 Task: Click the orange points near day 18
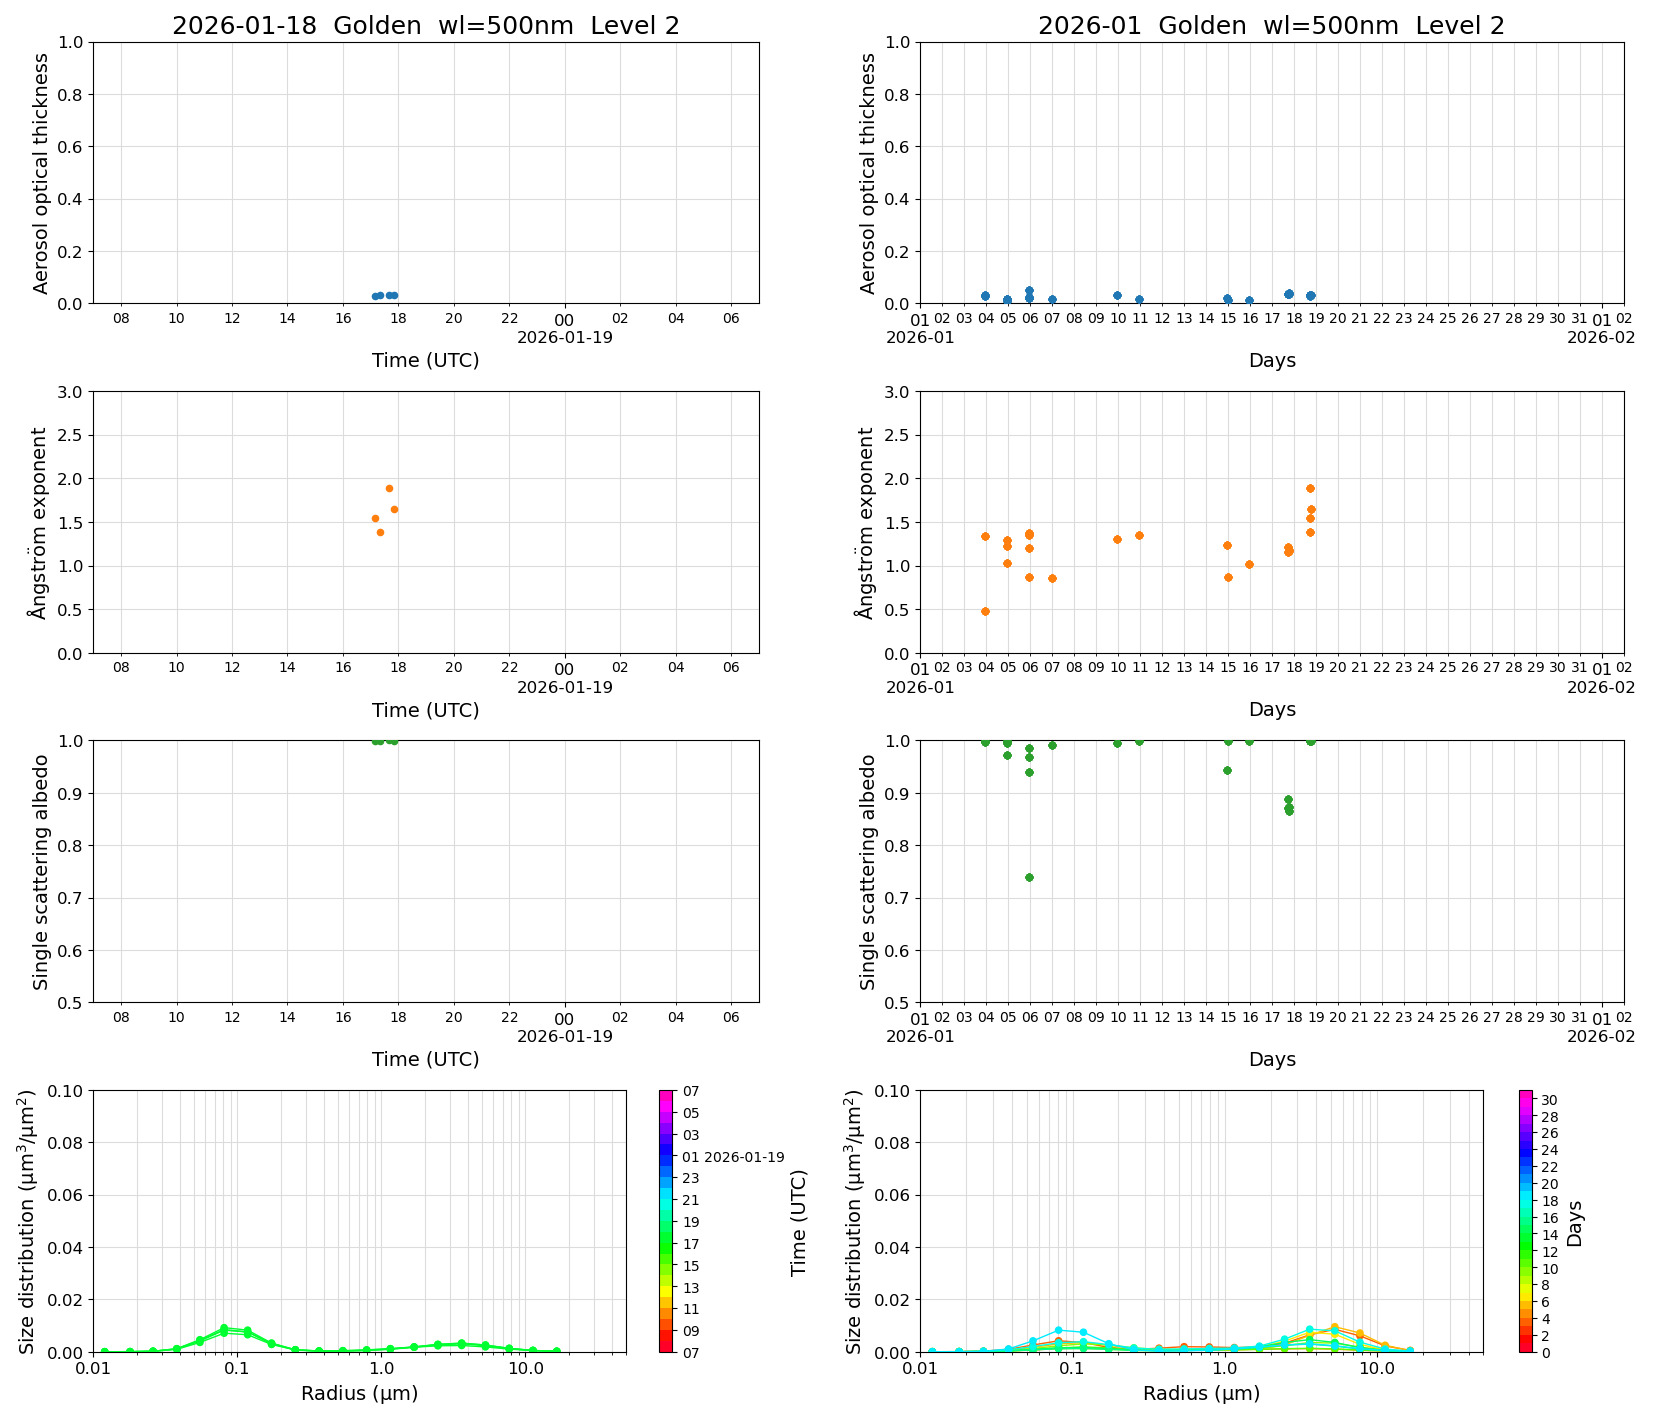(1289, 549)
